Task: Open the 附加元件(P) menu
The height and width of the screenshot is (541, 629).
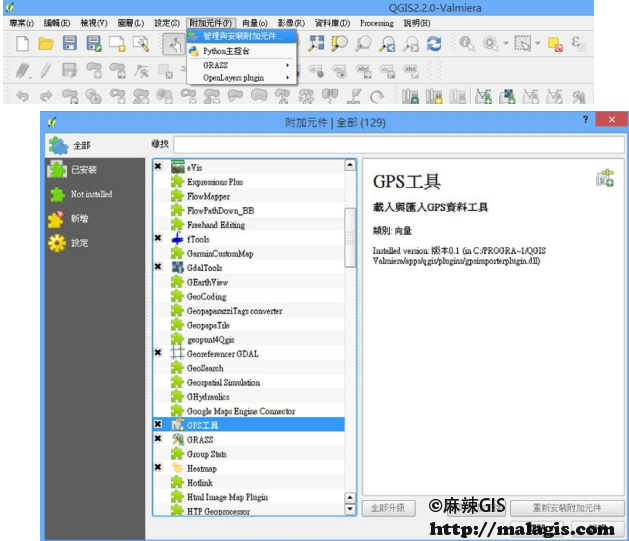Action: coord(211,23)
